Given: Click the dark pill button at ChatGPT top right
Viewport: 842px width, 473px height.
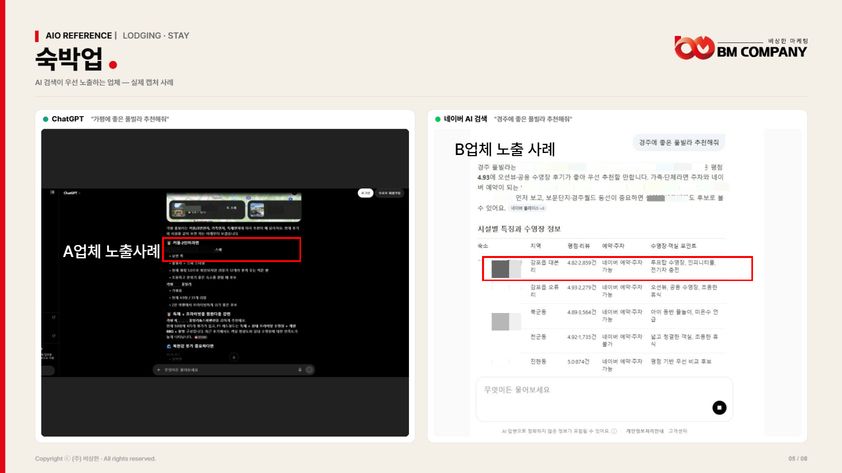Looking at the screenshot, I should pyautogui.click(x=389, y=193).
